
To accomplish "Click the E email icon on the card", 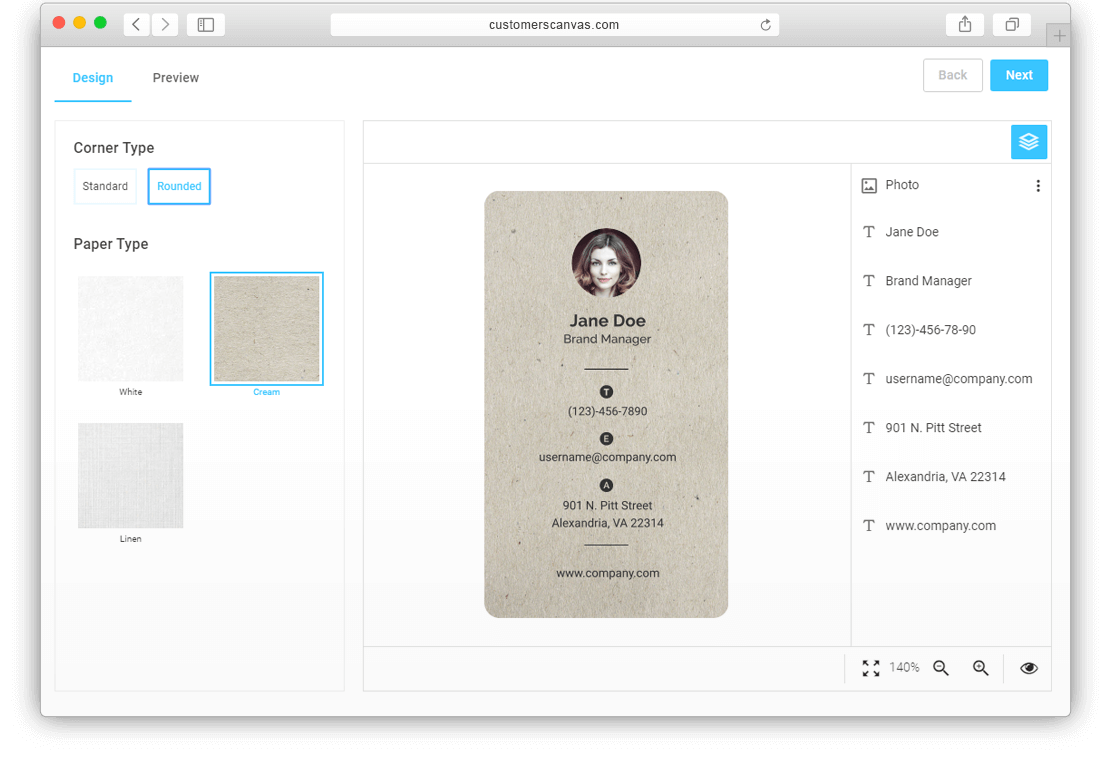I will point(606,438).
